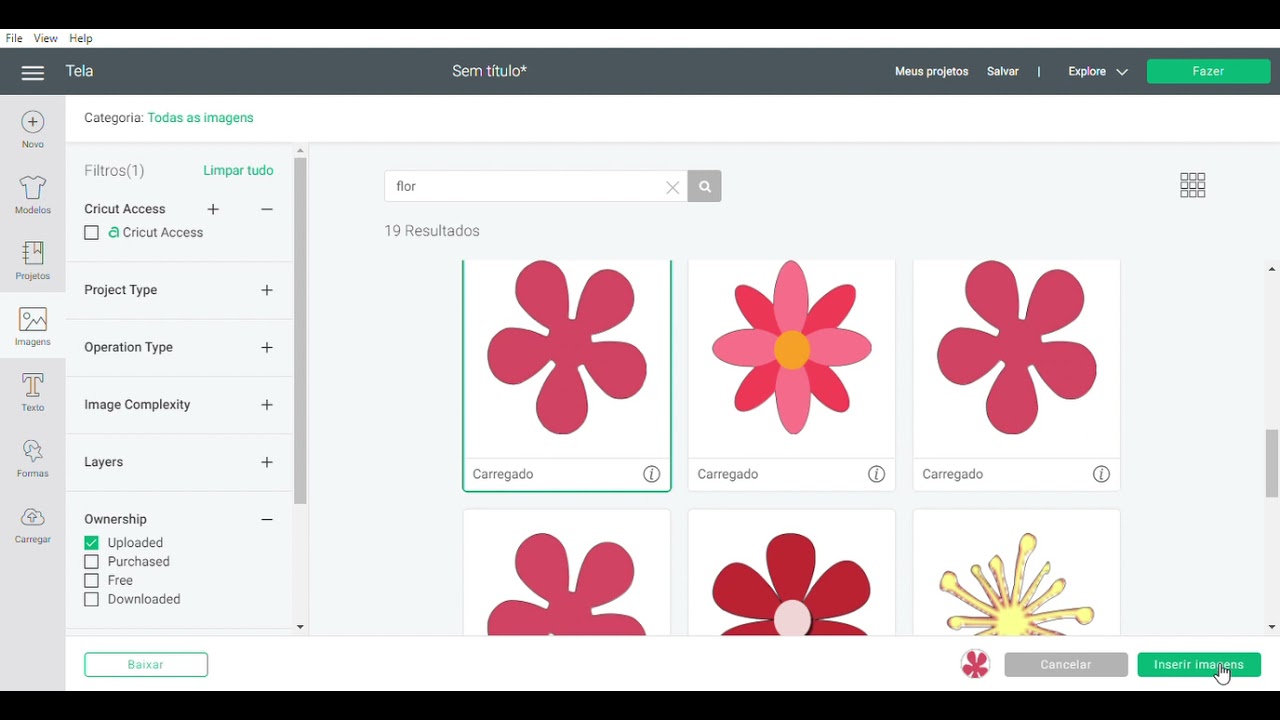Open the Explore machine dropdown
The width and height of the screenshot is (1280, 720).
coord(1098,72)
